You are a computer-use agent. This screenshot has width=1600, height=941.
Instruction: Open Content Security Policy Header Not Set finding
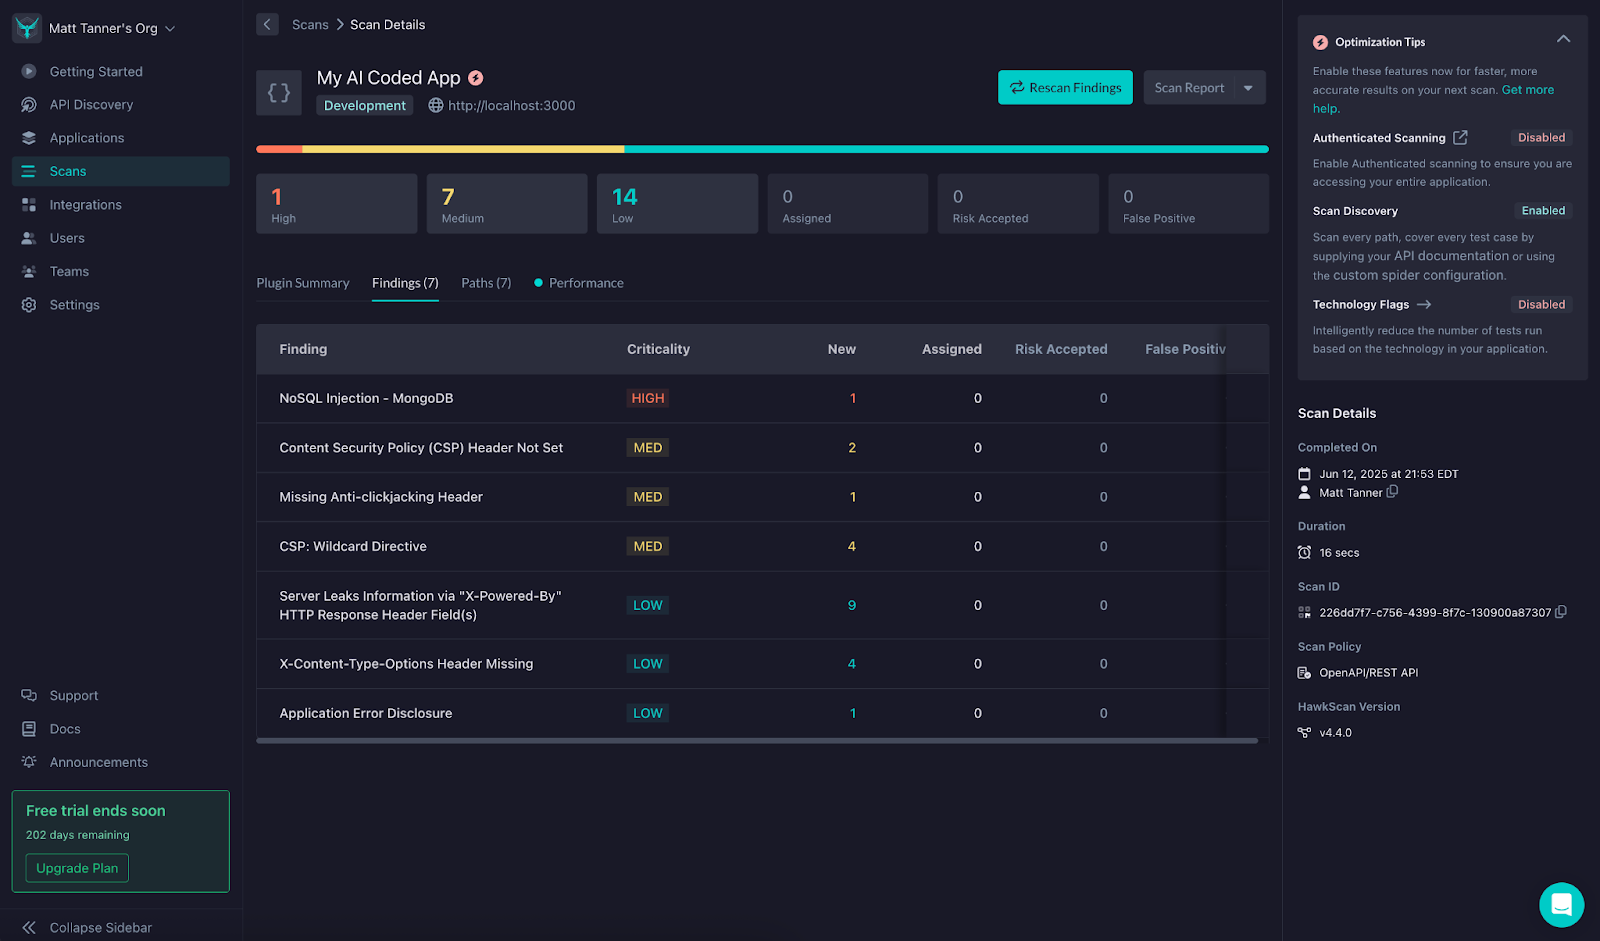pos(762,448)
